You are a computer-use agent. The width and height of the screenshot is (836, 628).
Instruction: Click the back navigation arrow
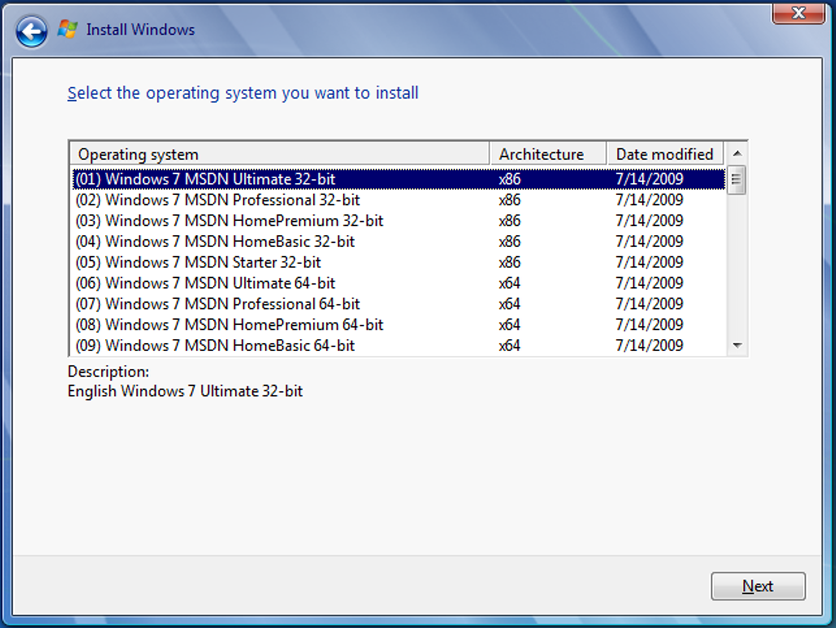point(31,31)
